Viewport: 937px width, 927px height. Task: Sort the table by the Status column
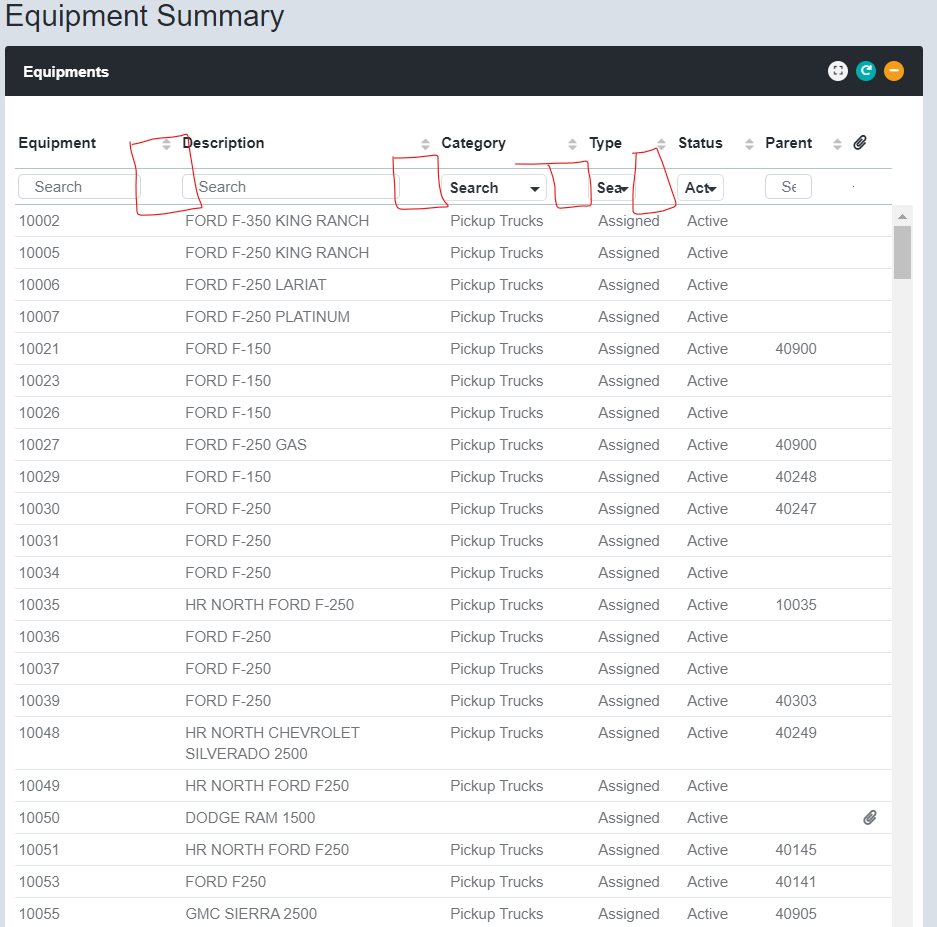coord(749,143)
